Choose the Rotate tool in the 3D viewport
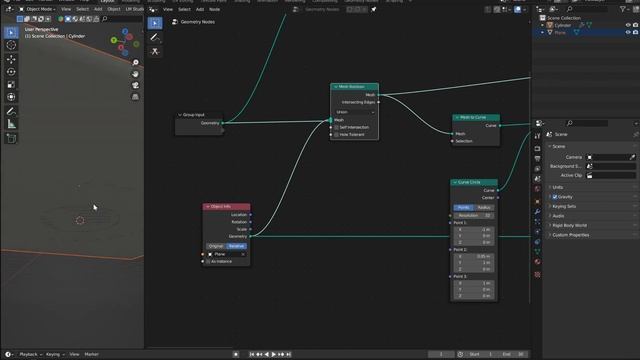 pyautogui.click(x=11, y=72)
